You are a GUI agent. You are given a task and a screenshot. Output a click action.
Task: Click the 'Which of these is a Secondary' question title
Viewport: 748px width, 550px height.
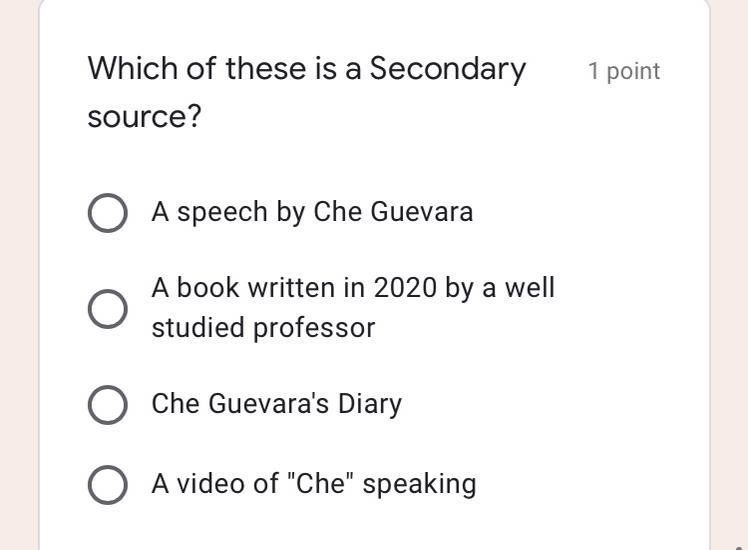point(306,69)
